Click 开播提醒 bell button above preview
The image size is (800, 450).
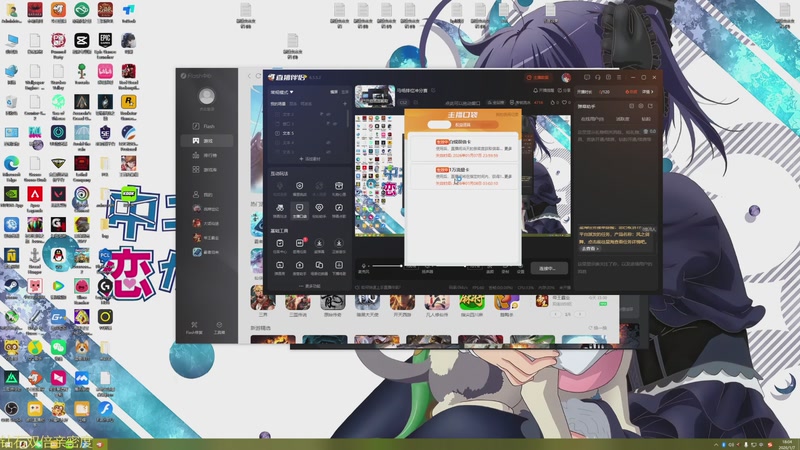pyautogui.click(x=543, y=91)
